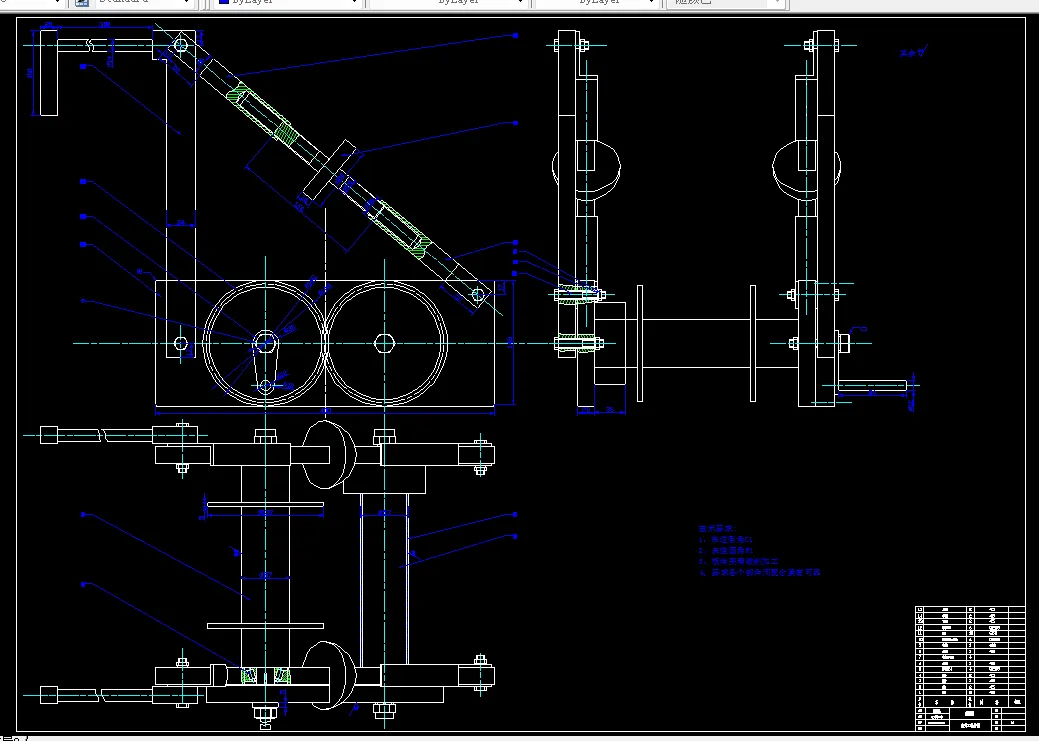This screenshot has height=741, width=1039.
Task: Open the lineweight ByLayer dropdown
Action: tap(594, 3)
